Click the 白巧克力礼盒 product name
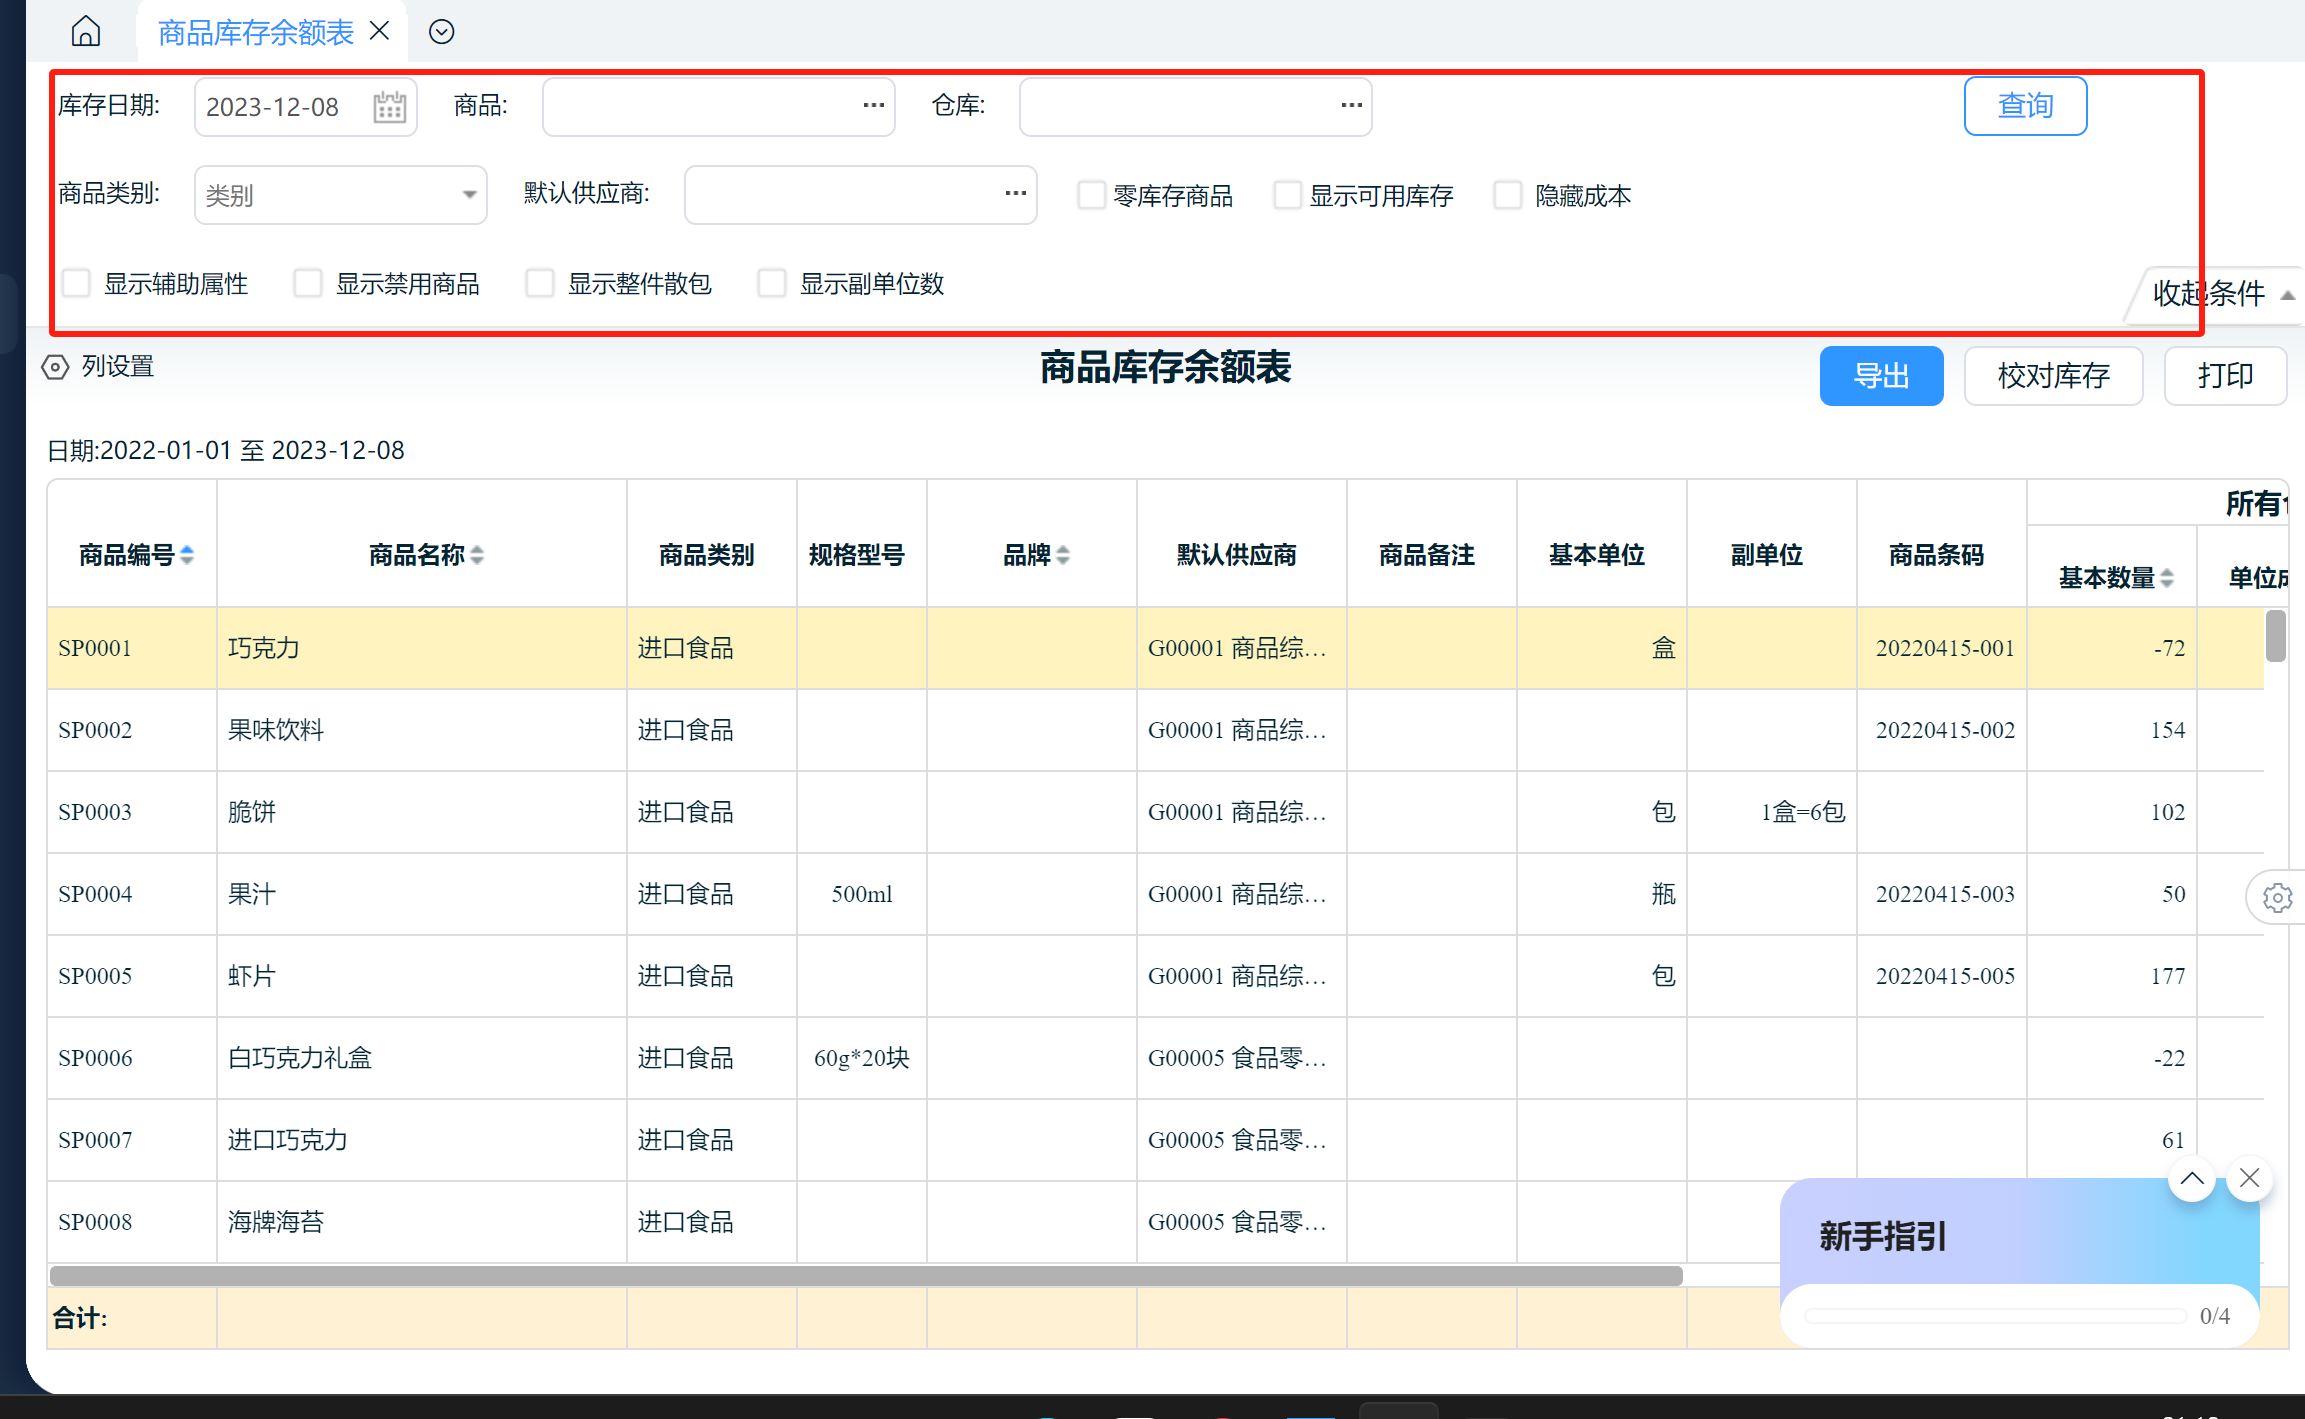The image size is (2305, 1419). [300, 1058]
